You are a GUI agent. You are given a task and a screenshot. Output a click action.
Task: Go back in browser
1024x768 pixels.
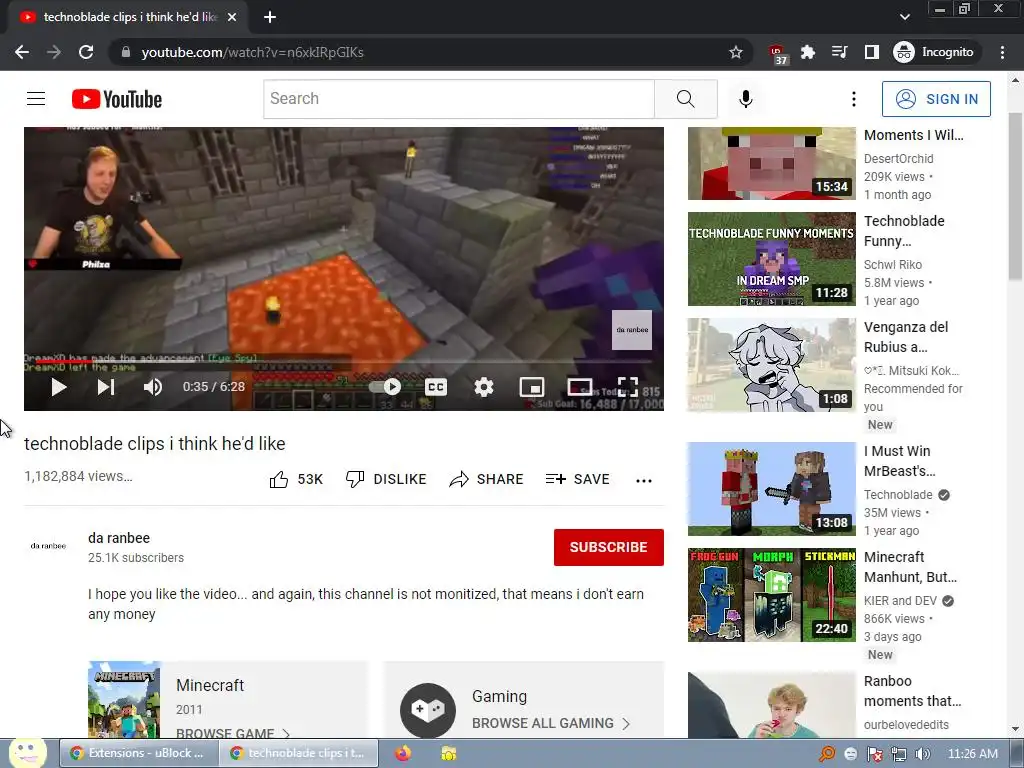[22, 52]
